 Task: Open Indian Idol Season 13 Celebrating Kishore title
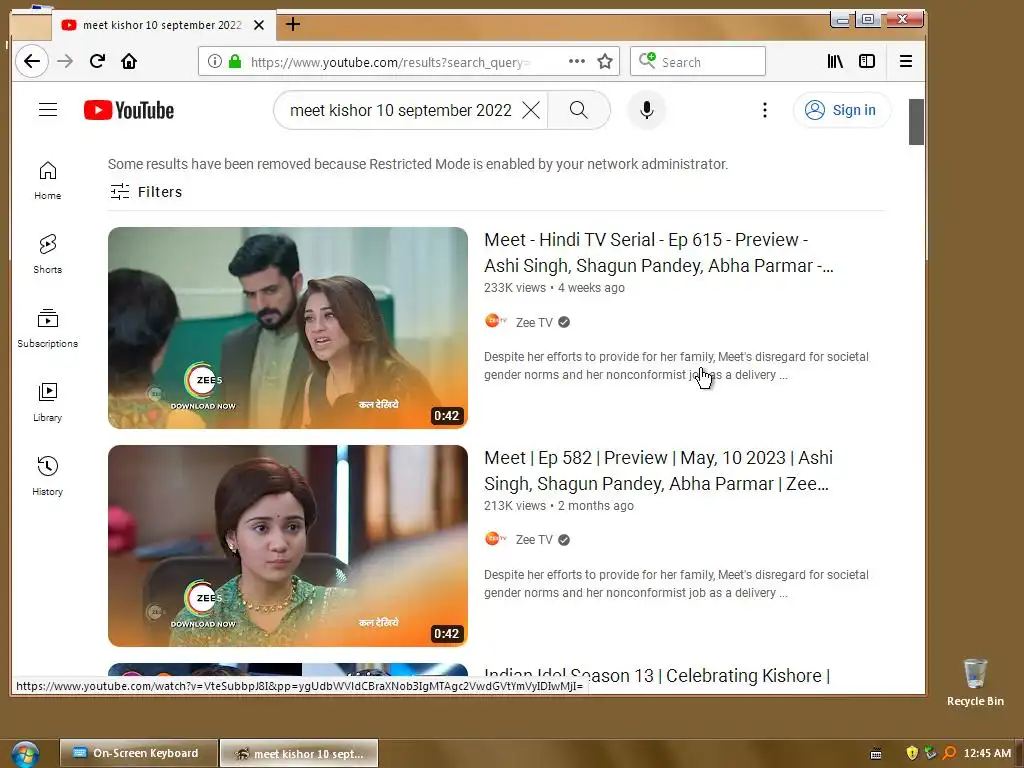click(x=657, y=676)
